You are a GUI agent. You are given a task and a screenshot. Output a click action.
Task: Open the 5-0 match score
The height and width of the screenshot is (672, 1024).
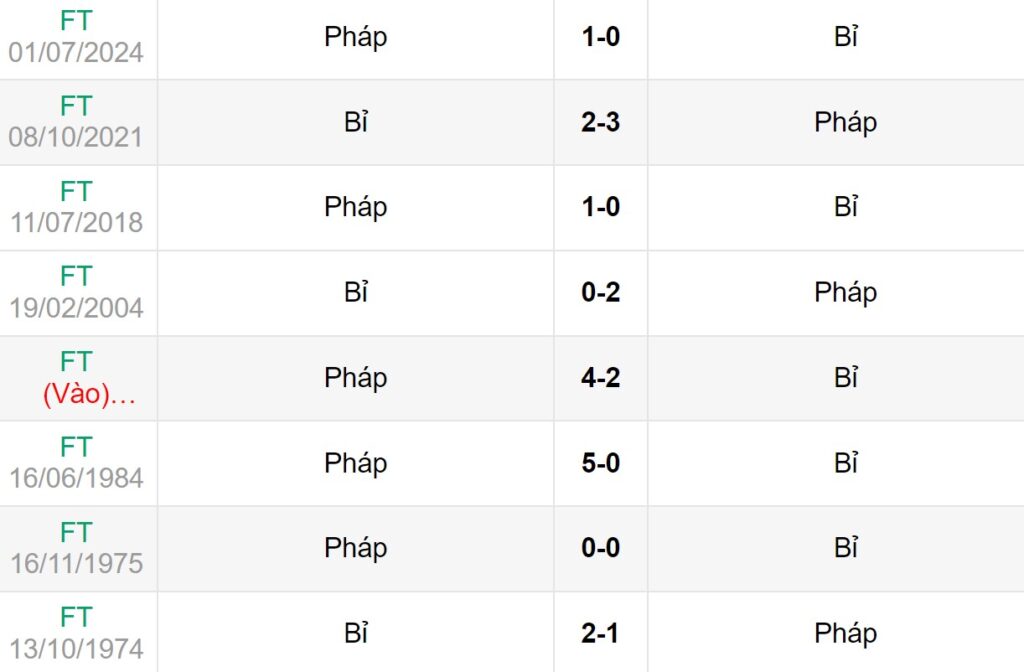pos(600,463)
